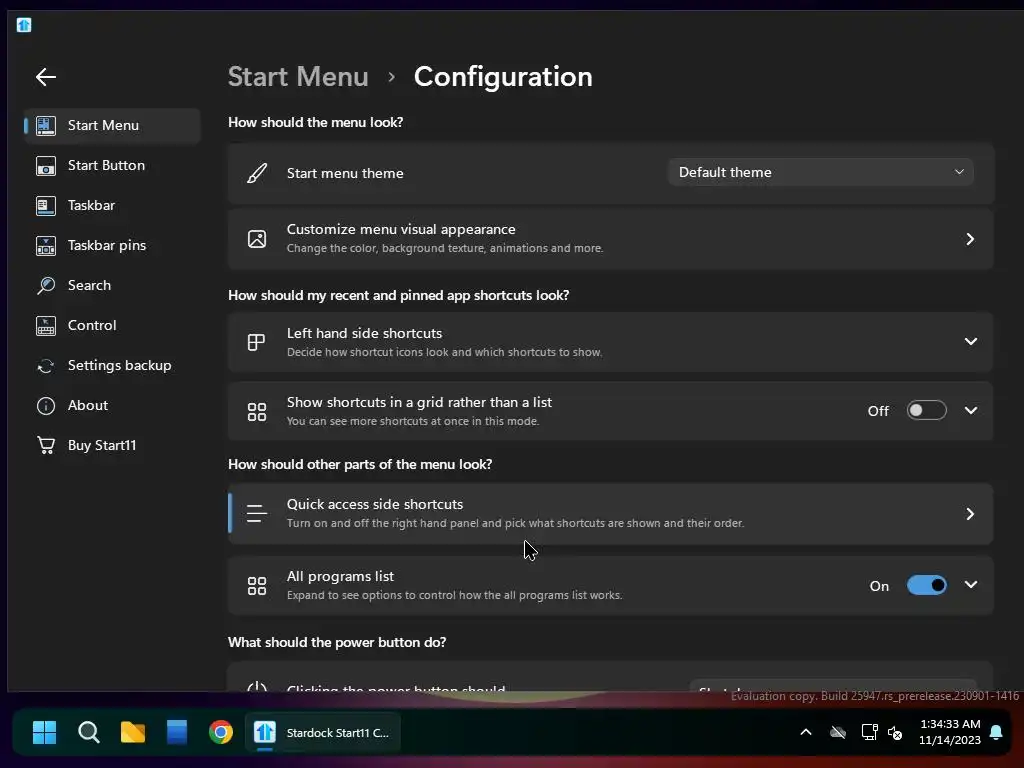Open Settings backup in sidebar
This screenshot has height=768, width=1024.
click(112, 366)
